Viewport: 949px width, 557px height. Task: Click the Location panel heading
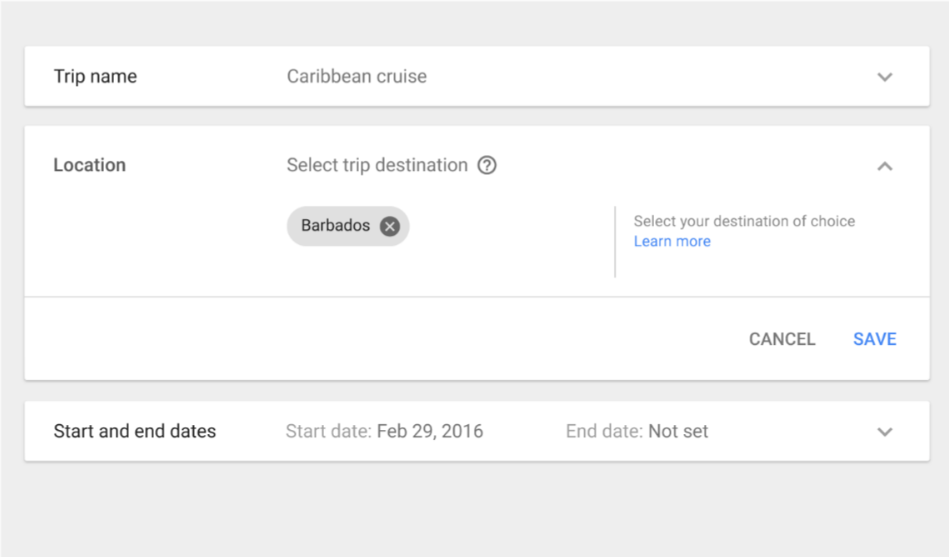point(89,165)
